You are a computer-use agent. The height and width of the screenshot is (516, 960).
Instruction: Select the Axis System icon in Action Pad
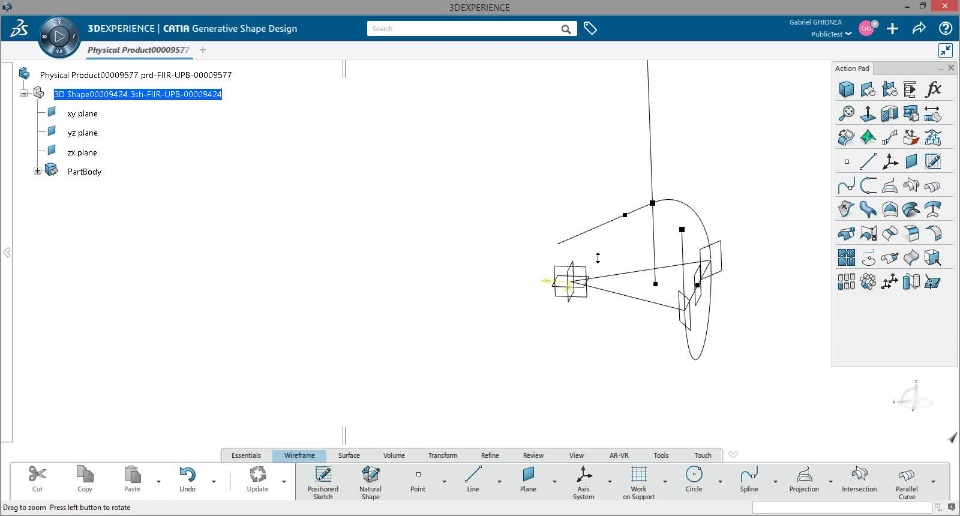[x=890, y=162]
